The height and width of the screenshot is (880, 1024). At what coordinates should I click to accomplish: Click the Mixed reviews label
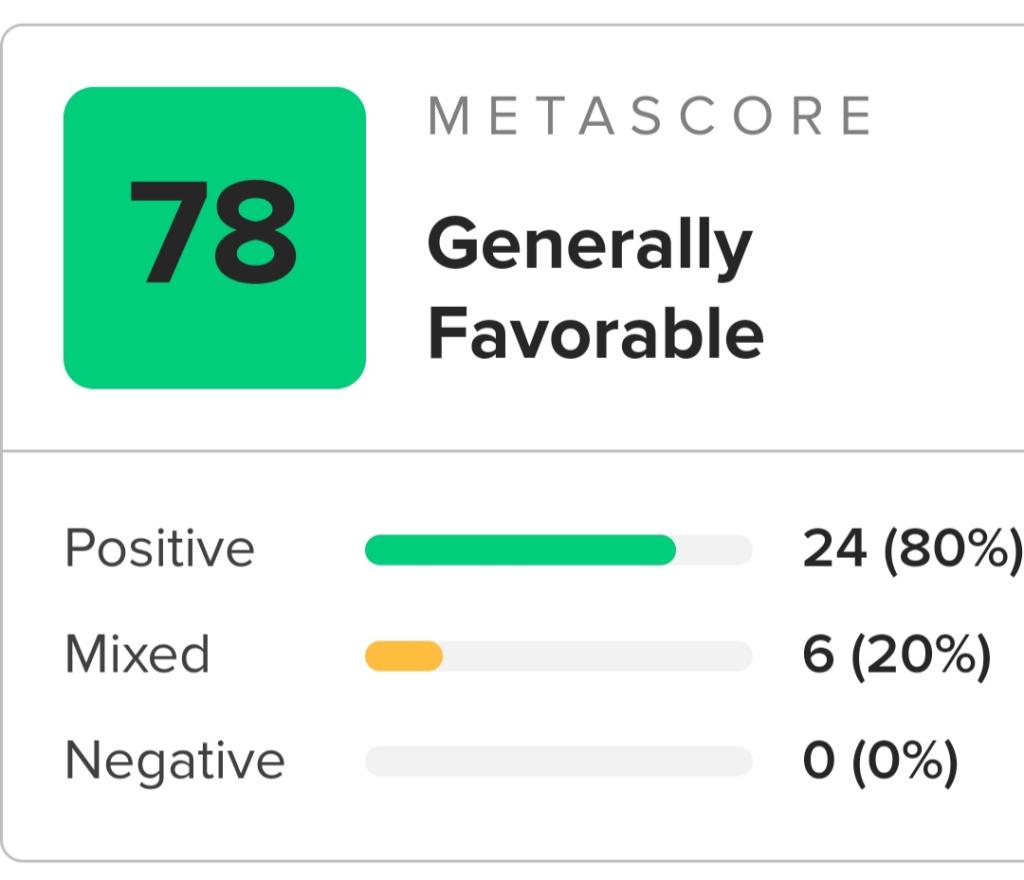click(x=137, y=654)
